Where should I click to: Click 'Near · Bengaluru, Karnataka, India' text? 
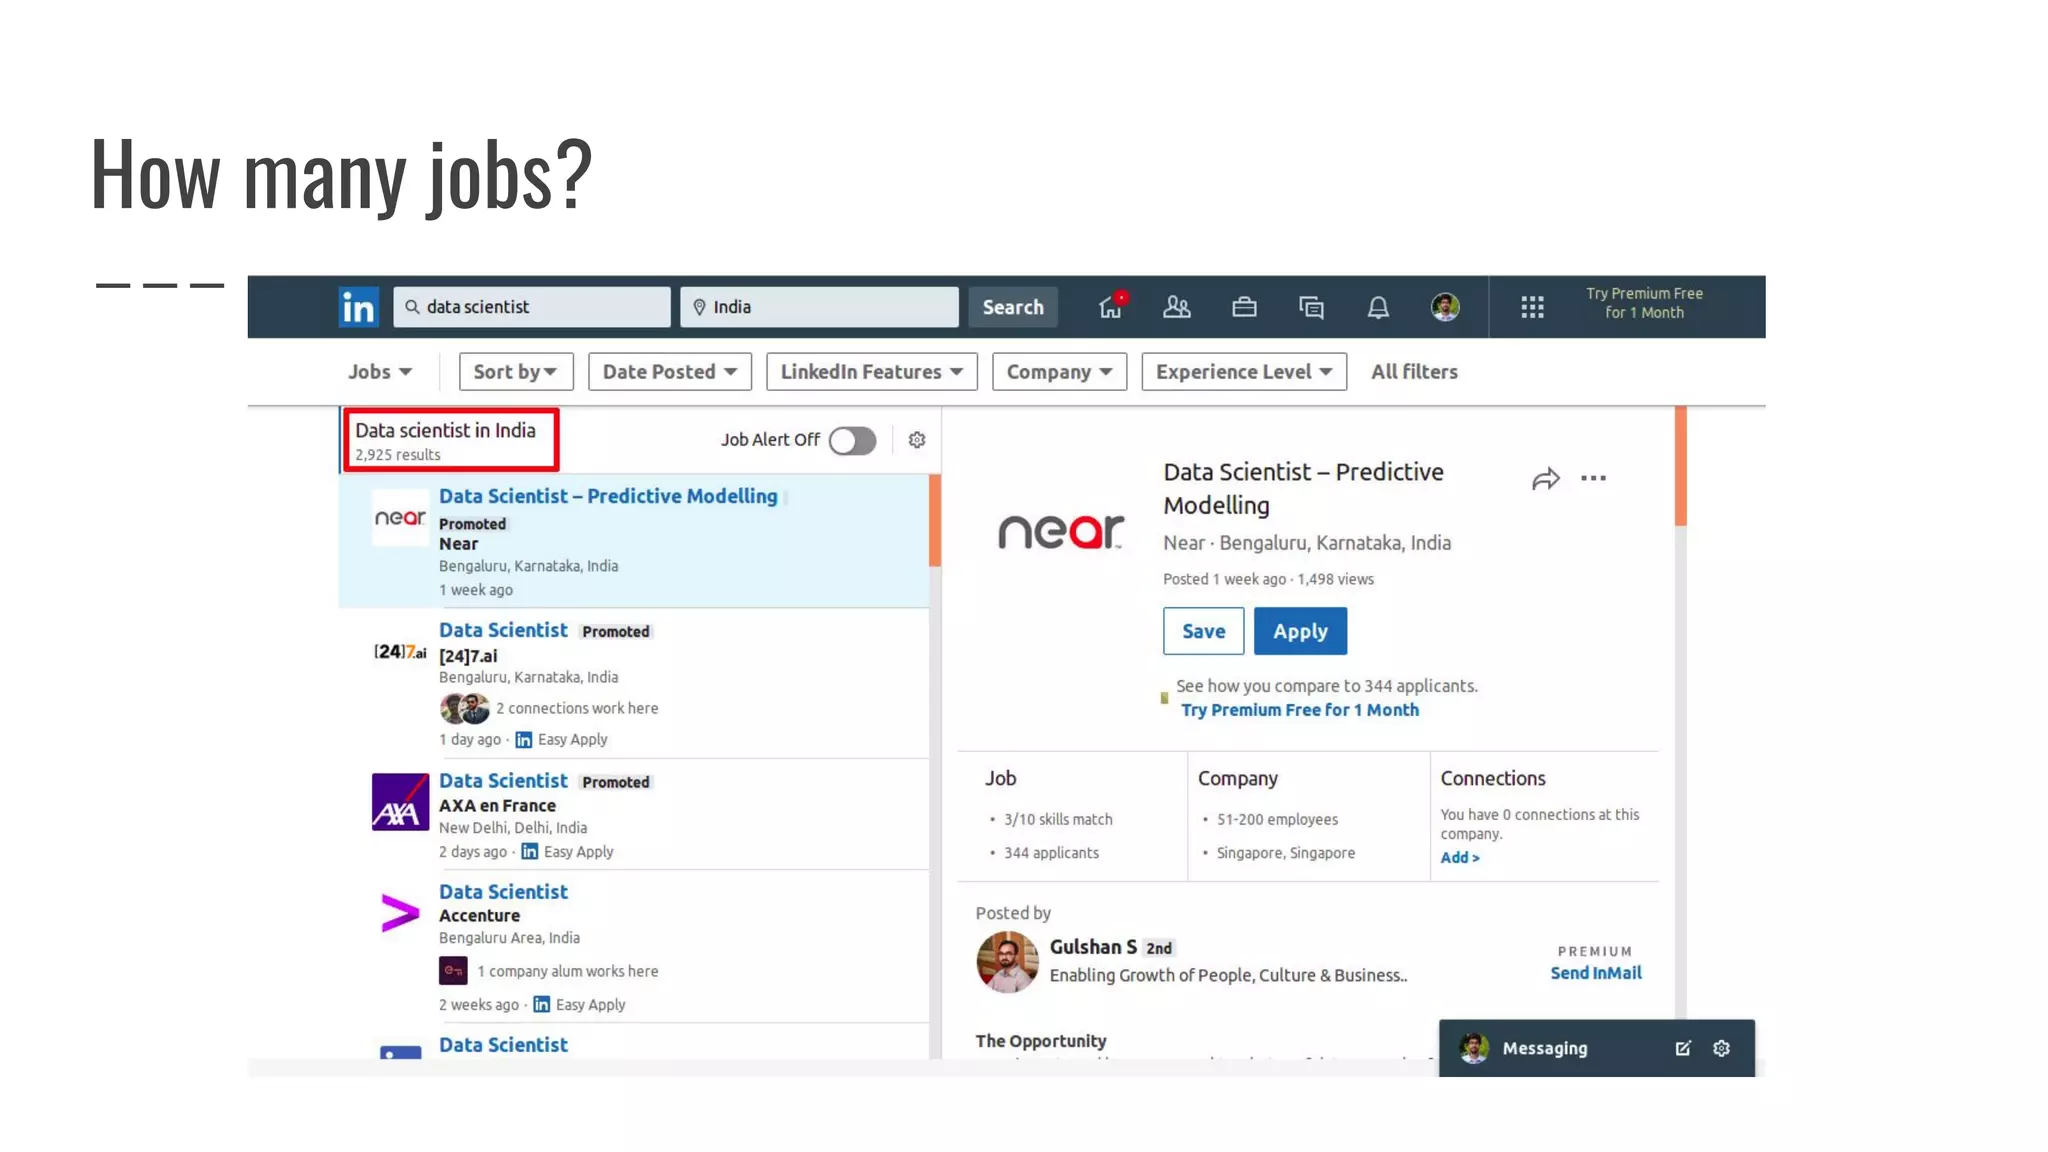pos(1307,543)
